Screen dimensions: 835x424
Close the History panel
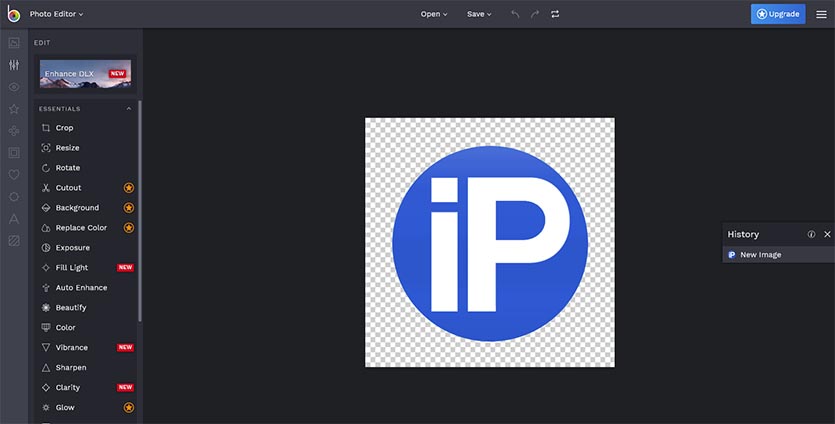click(x=827, y=234)
